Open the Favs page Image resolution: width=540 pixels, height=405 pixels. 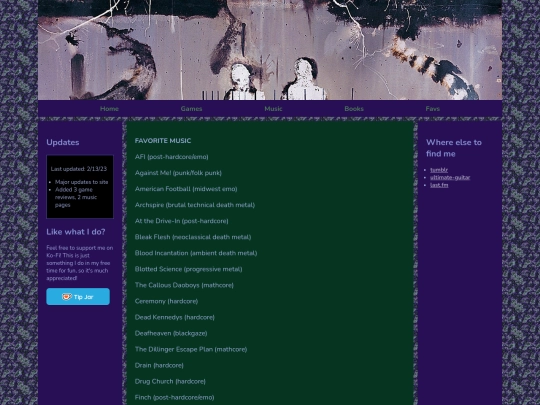click(x=433, y=109)
